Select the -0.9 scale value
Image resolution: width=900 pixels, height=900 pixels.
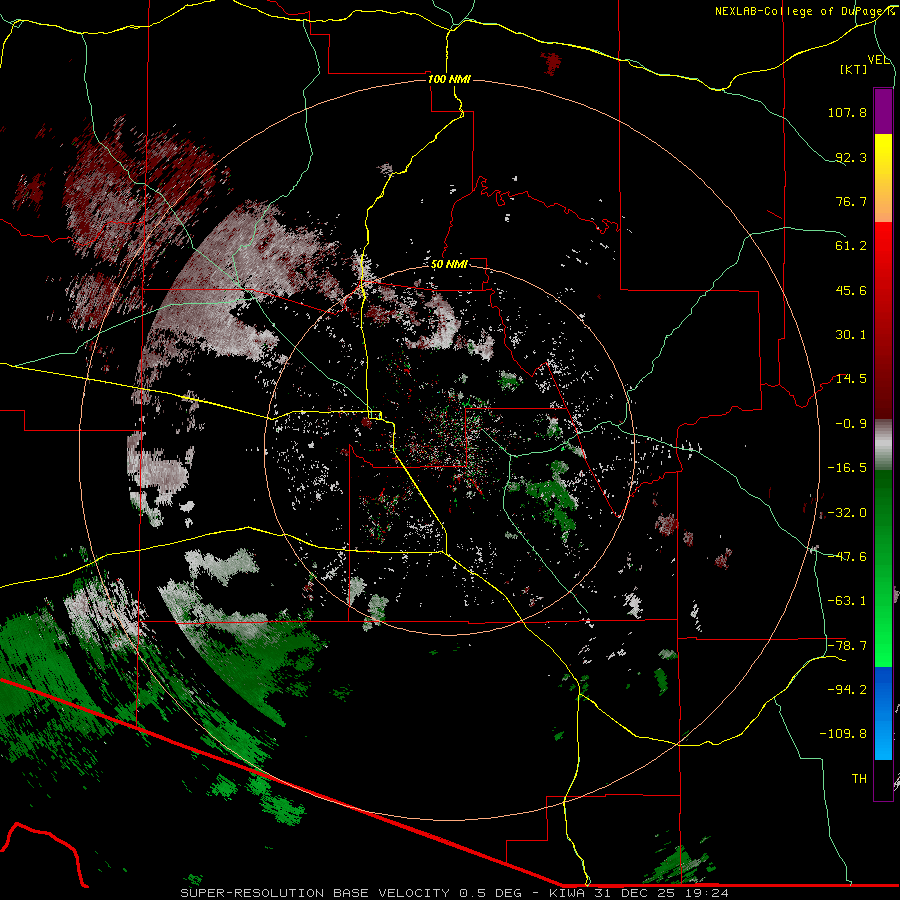[x=851, y=424]
